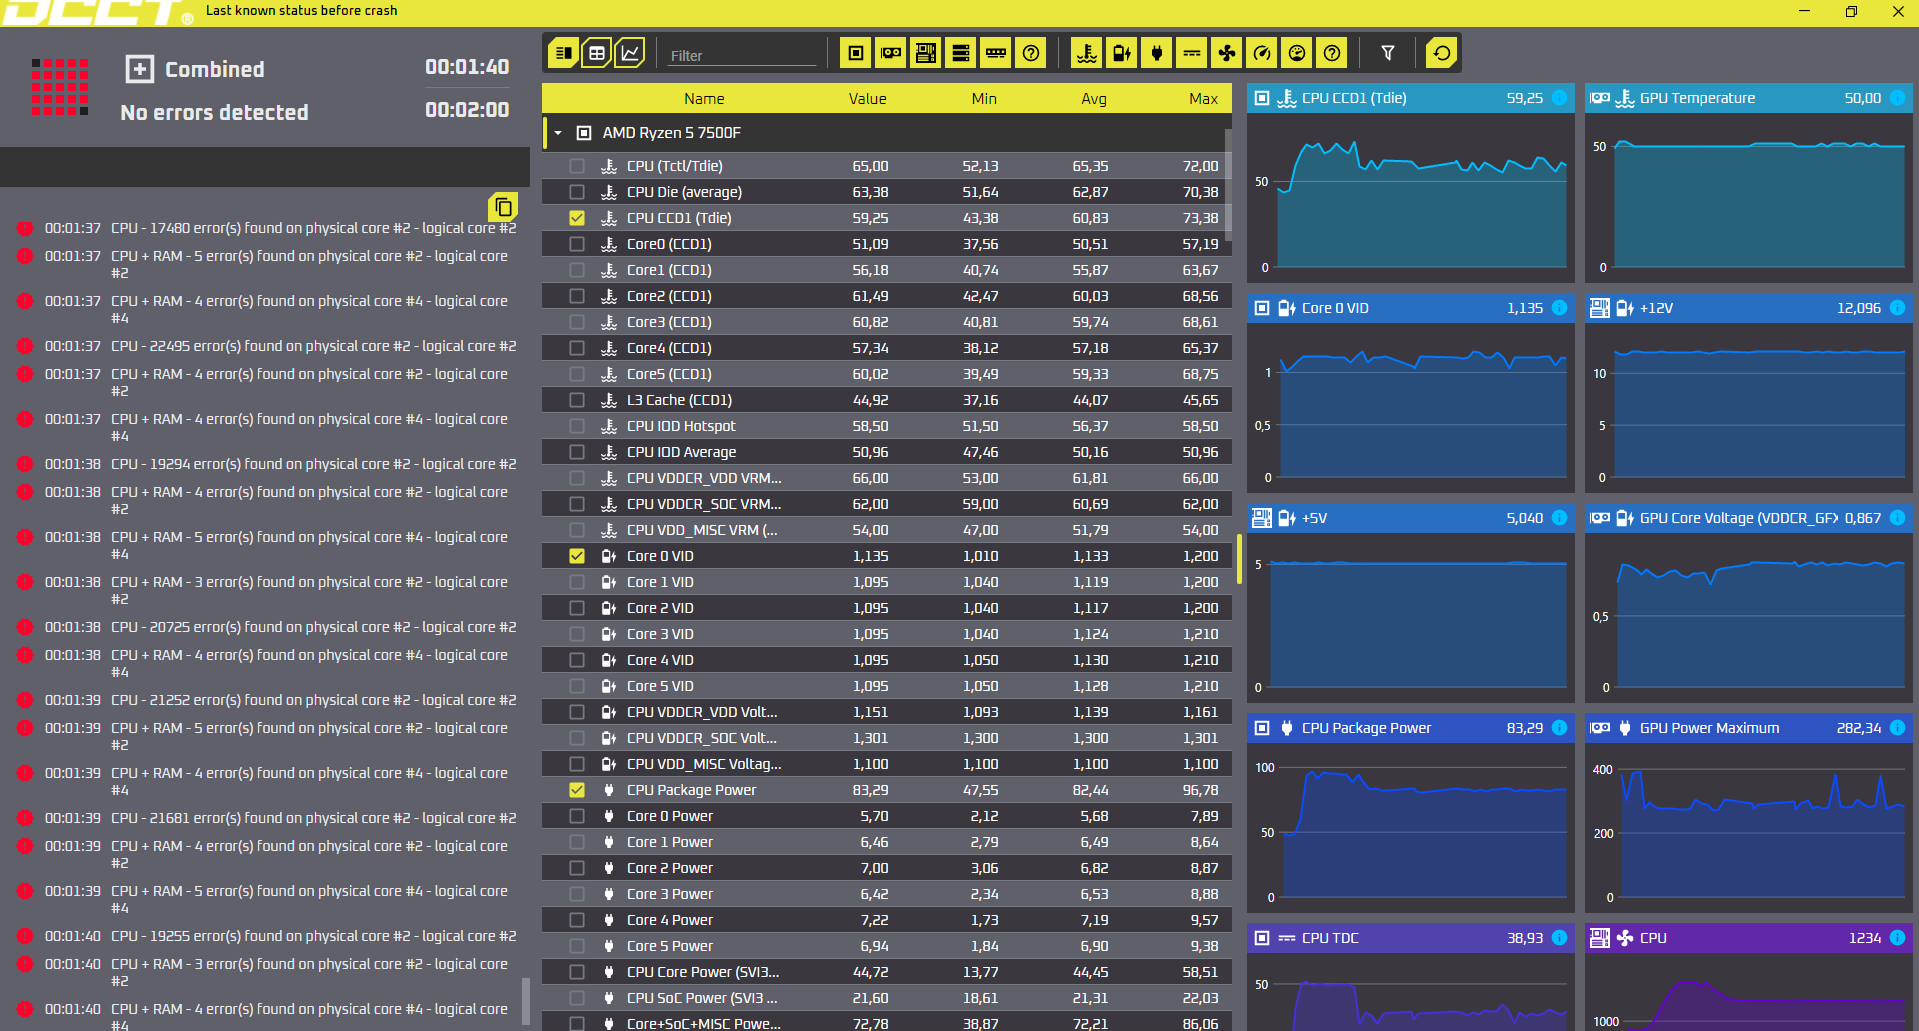This screenshot has height=1031, width=1919.
Task: Enable the CPU (Tctl/Tdie) checkbox
Action: (577, 166)
